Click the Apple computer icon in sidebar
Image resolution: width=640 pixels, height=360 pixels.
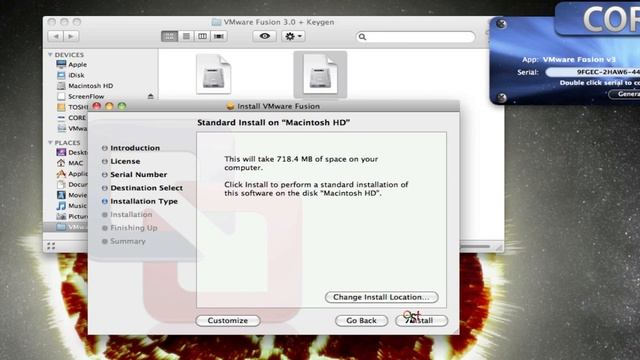pos(61,64)
